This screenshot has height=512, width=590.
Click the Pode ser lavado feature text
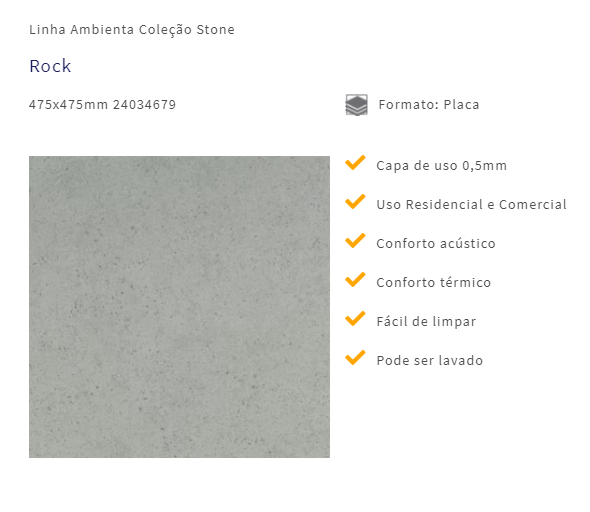click(429, 360)
